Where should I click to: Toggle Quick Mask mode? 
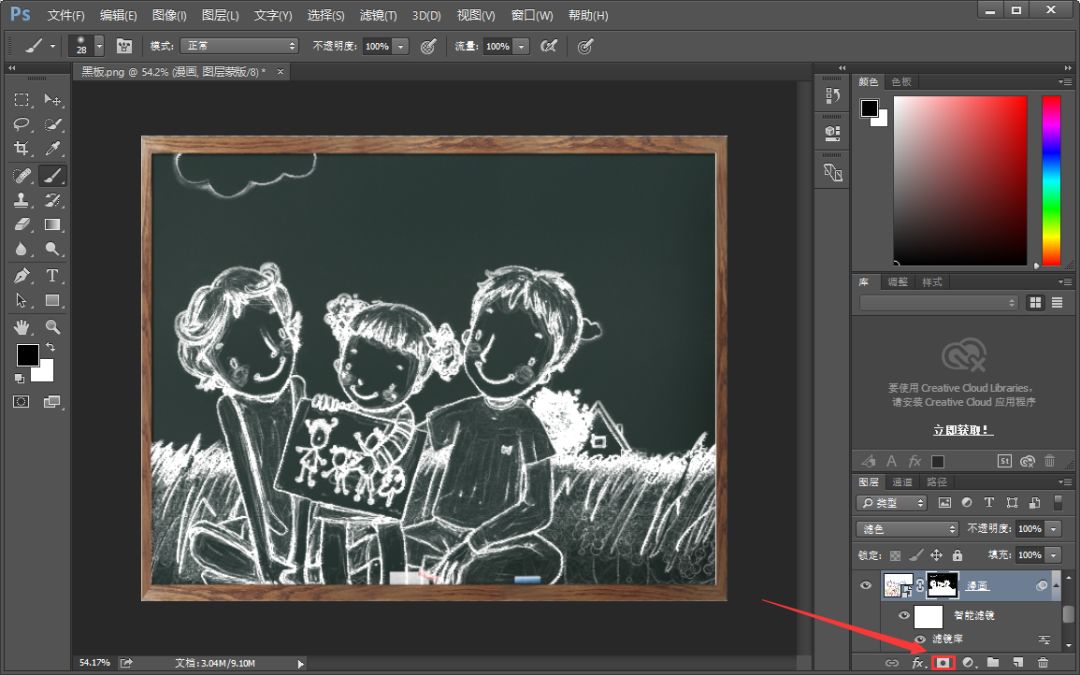tap(21, 402)
